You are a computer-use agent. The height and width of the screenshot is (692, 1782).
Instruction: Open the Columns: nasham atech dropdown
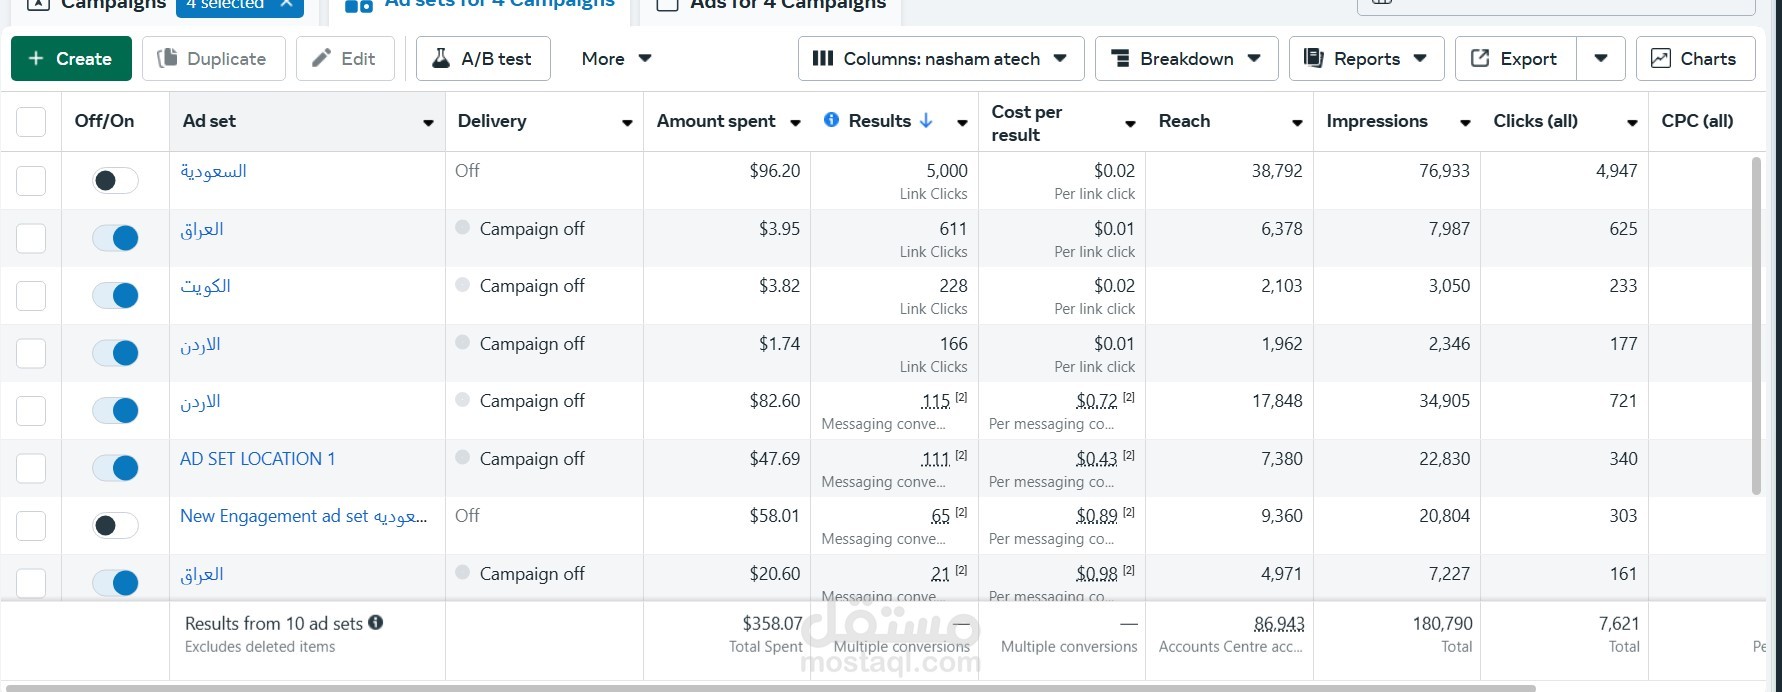pos(940,59)
